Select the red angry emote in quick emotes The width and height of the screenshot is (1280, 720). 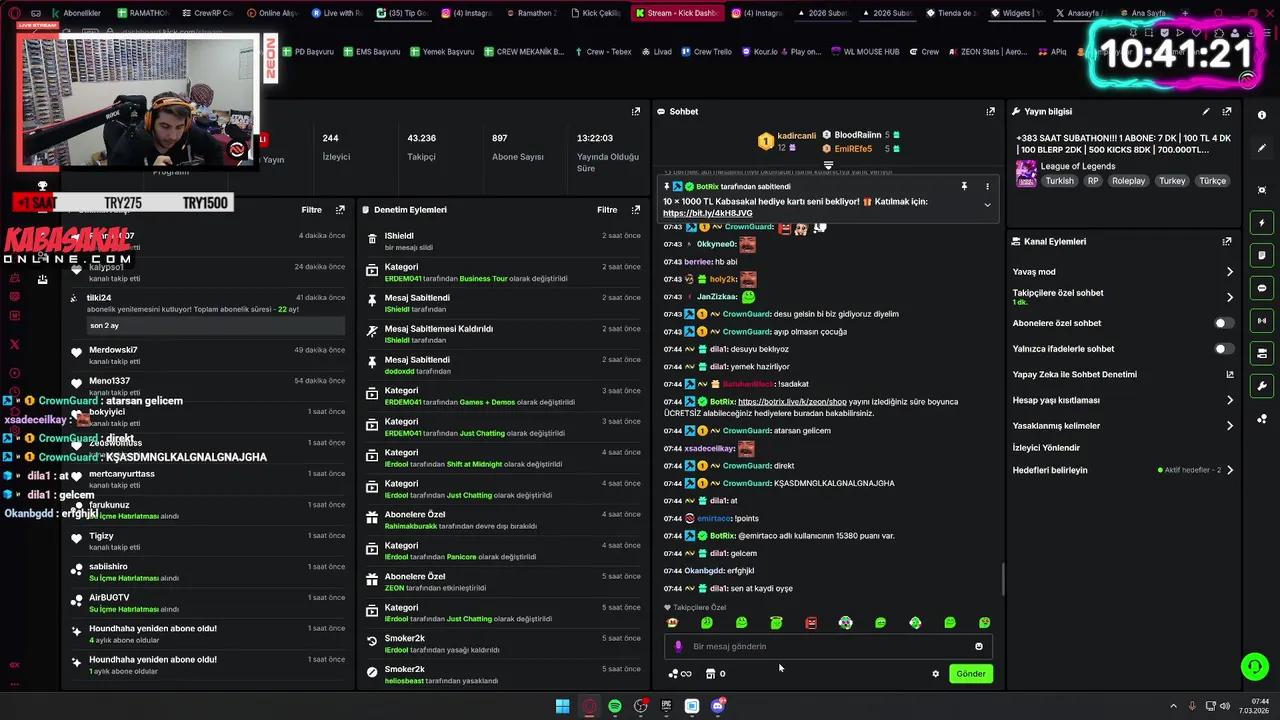pos(811,623)
